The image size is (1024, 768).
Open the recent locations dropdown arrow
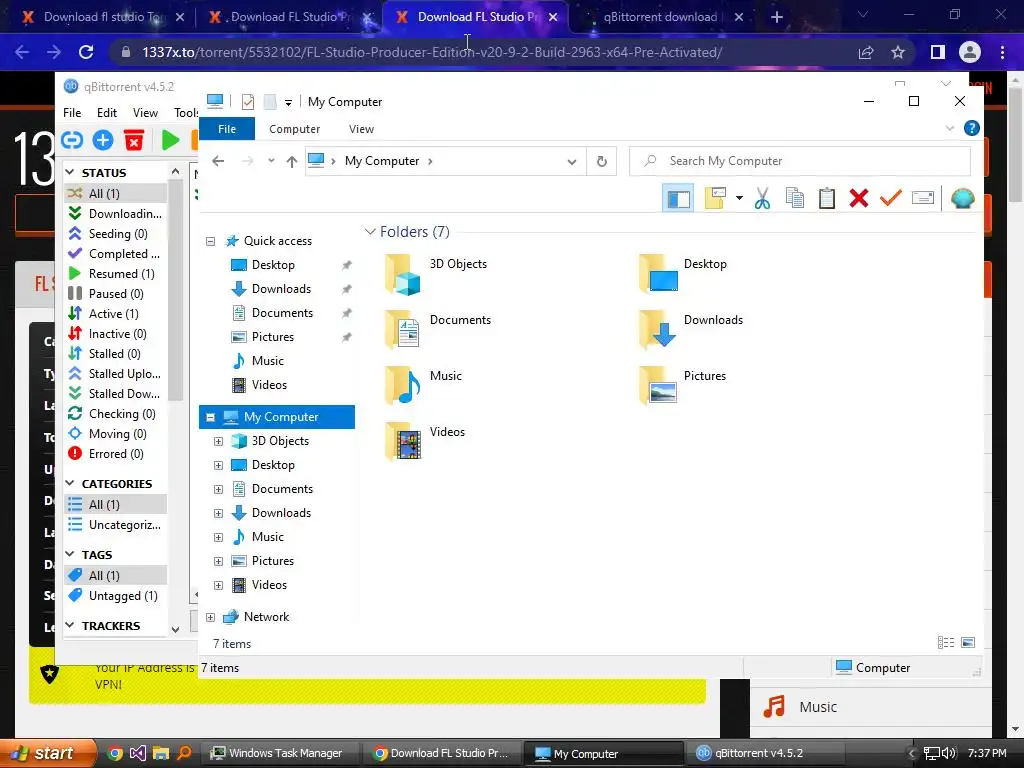[x=271, y=161]
